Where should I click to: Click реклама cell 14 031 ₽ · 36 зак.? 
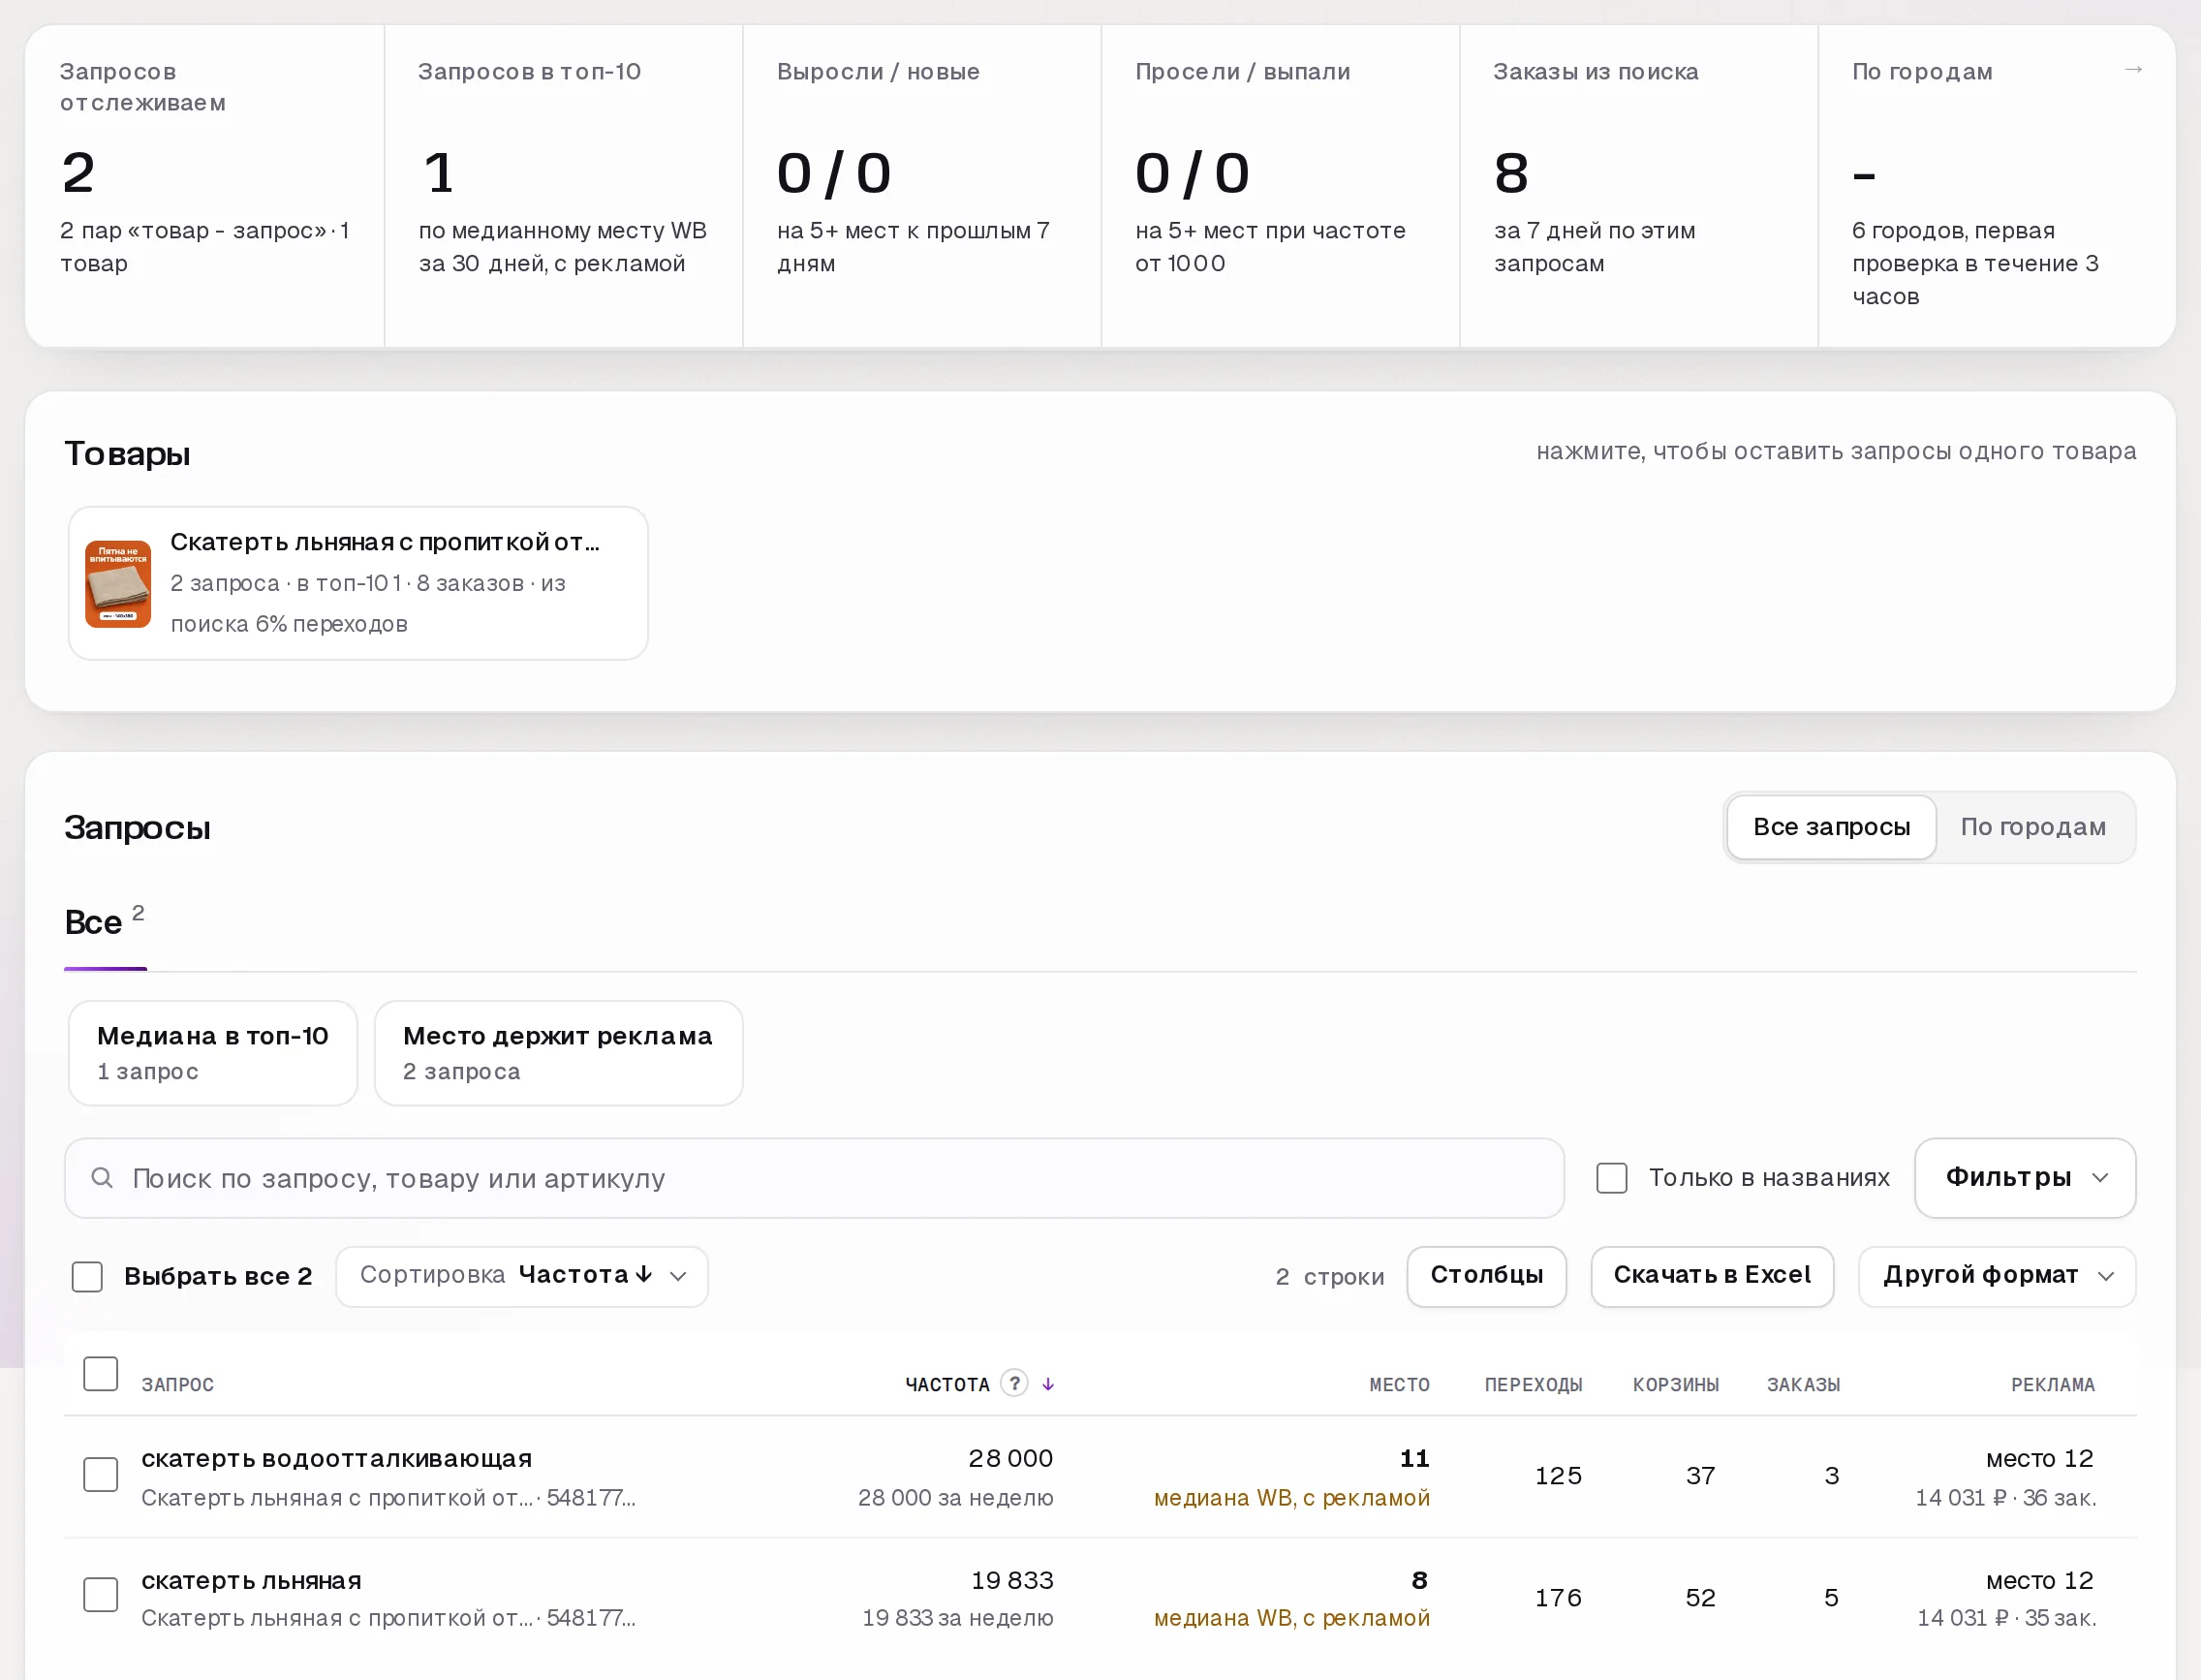pyautogui.click(x=2005, y=1497)
